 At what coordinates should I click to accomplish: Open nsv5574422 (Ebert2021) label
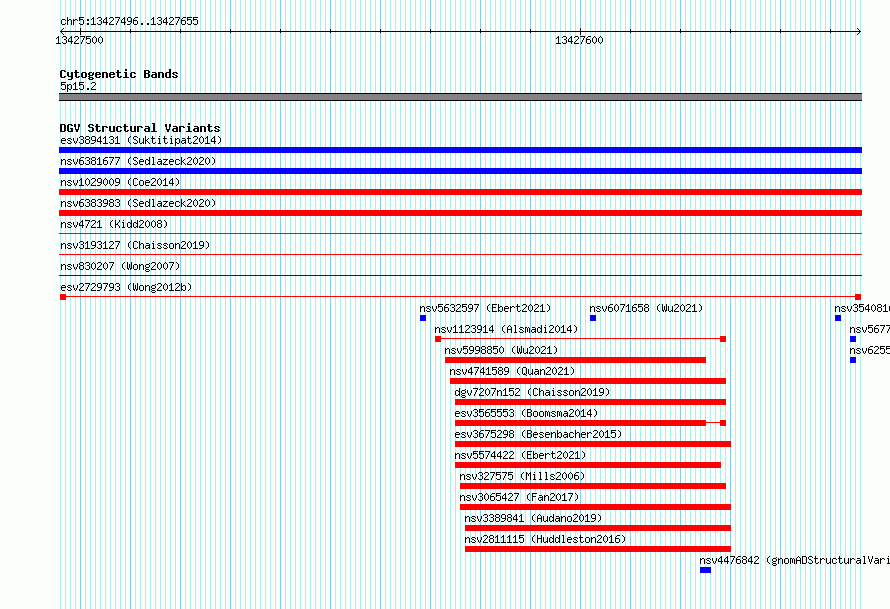tap(520, 455)
